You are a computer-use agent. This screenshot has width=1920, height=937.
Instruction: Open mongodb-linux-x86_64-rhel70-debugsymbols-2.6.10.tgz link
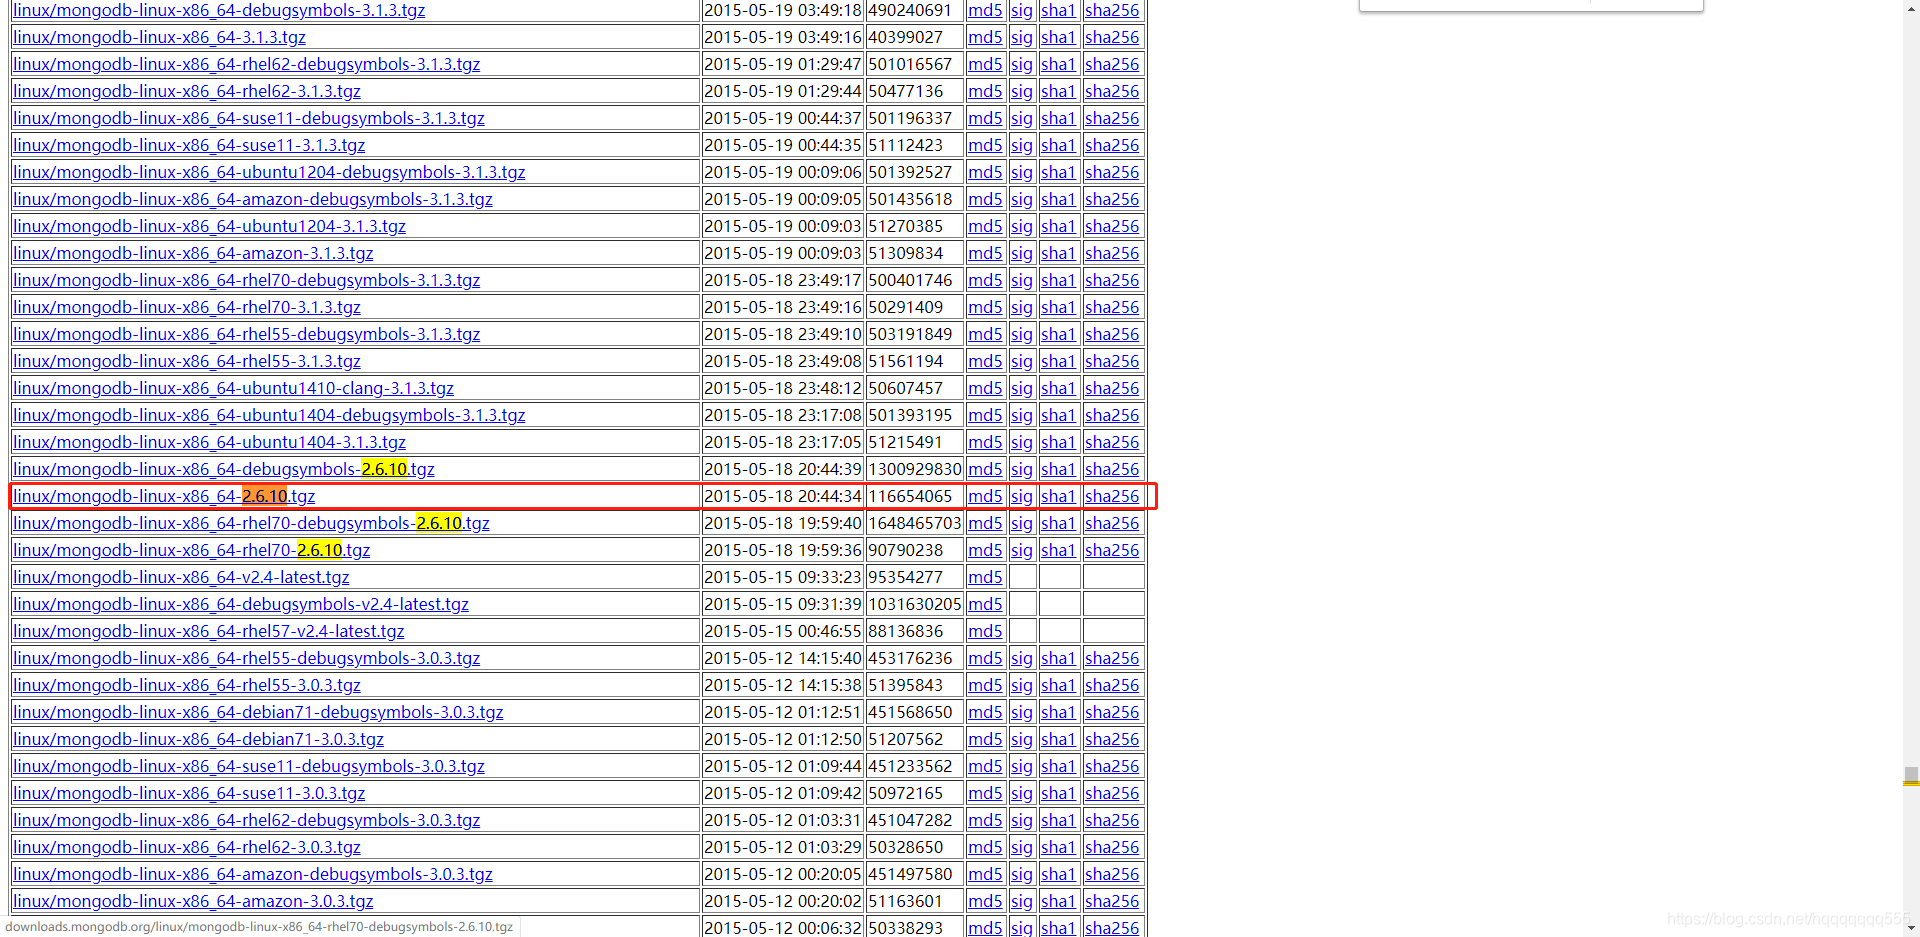pos(251,523)
